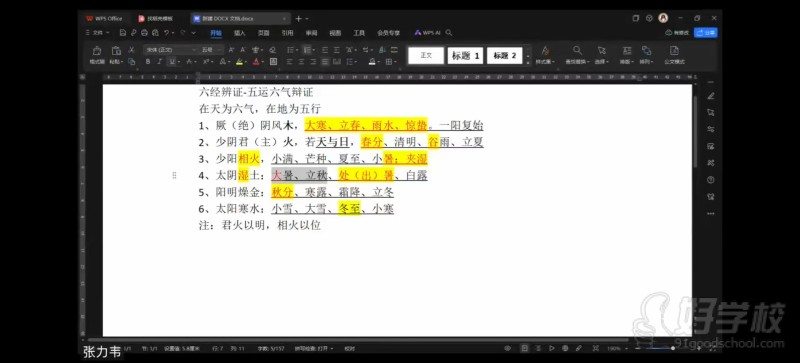Switch to the 引用 (References) tab

(287, 33)
